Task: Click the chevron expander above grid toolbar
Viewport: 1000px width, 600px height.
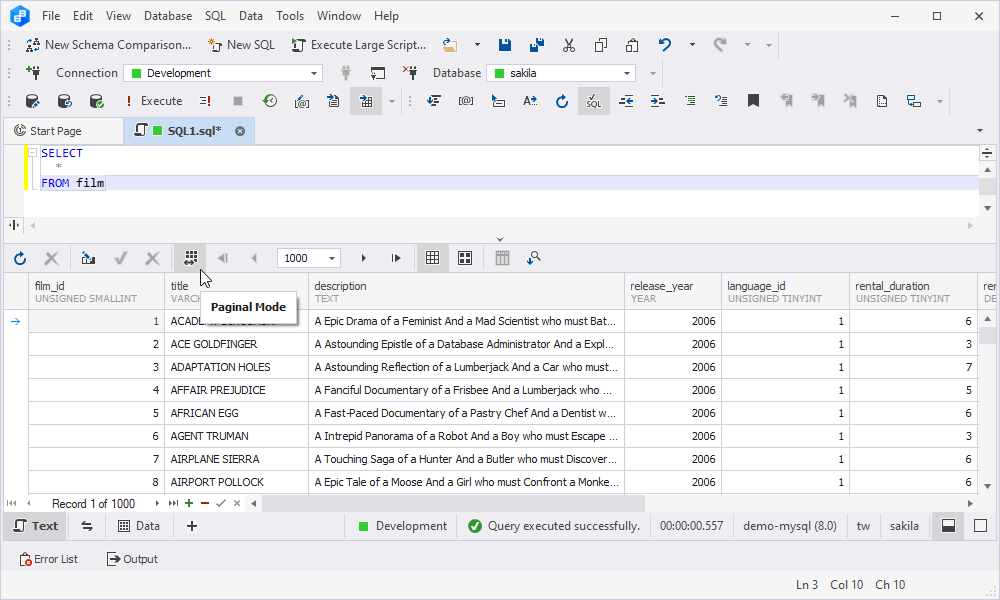Action: pos(500,240)
